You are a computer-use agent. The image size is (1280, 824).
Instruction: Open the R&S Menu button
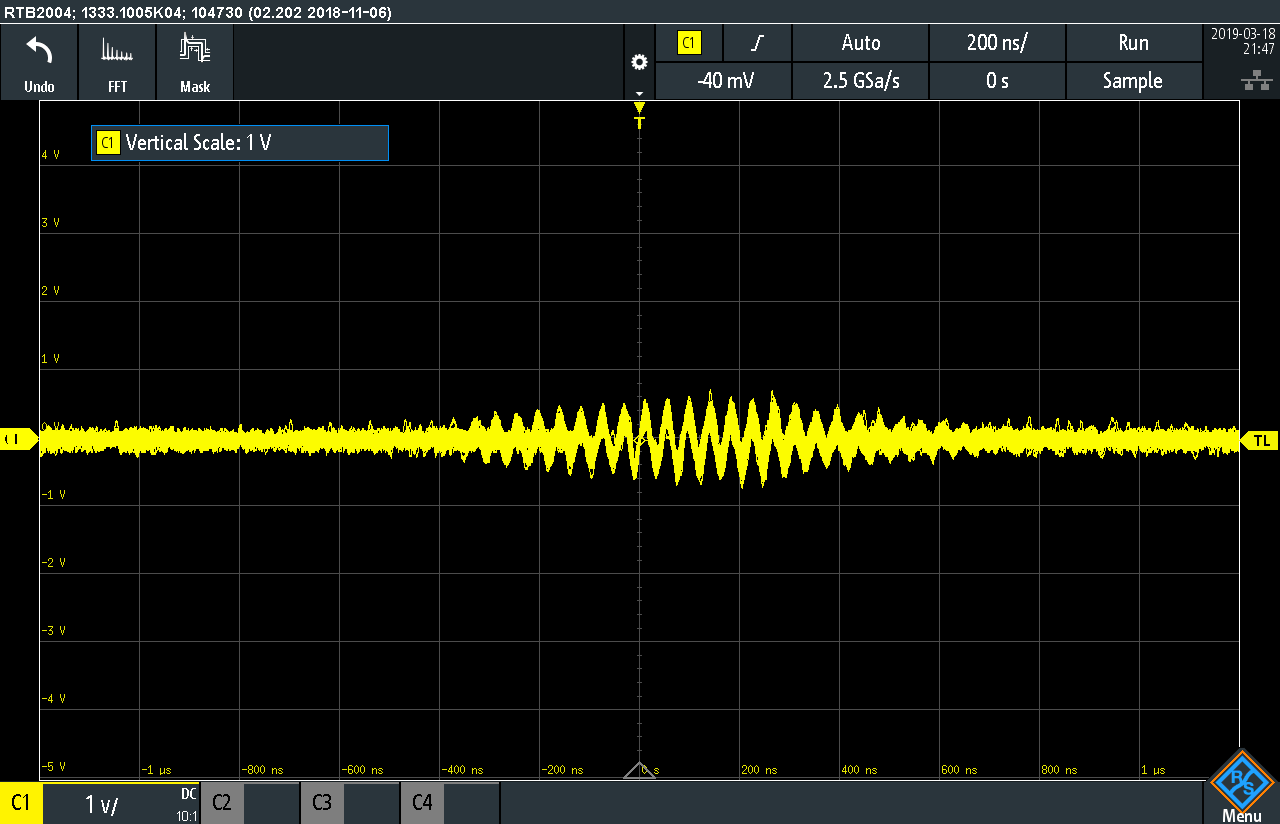[1241, 787]
